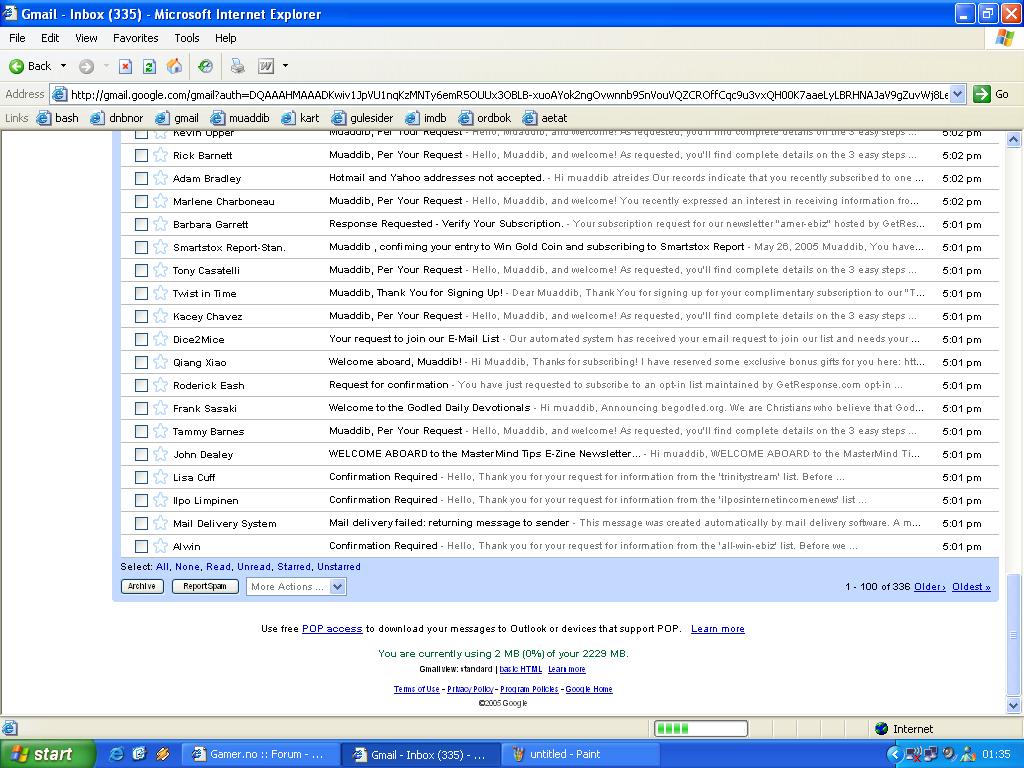Click the IE Back arrow icon

click(16, 66)
